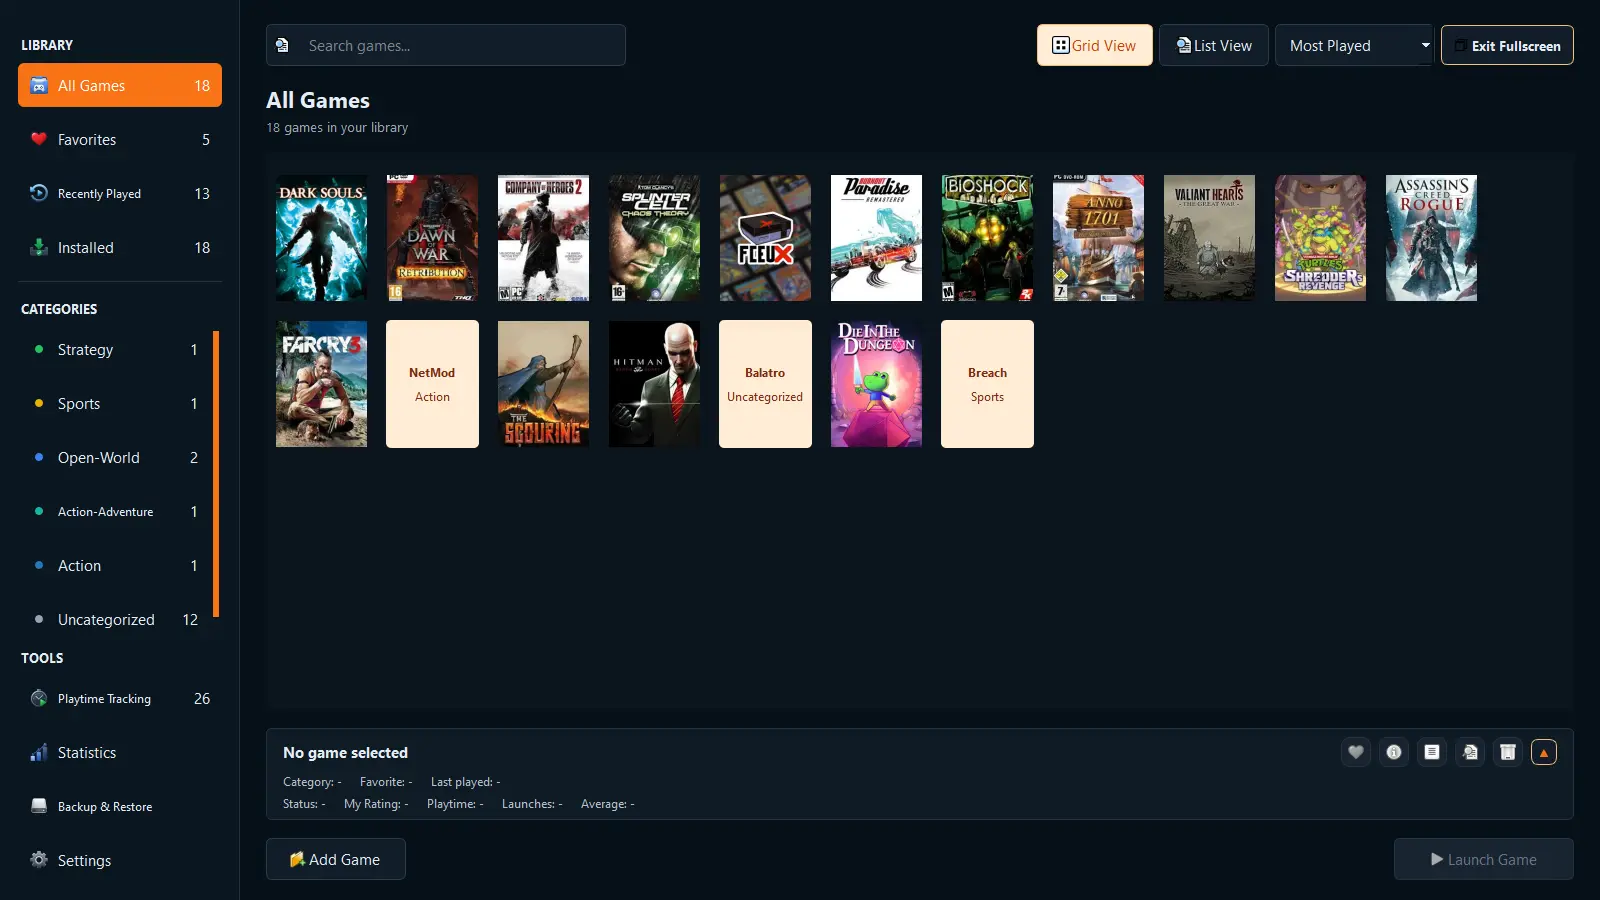Toggle favorite with the grey heart button

pyautogui.click(x=1356, y=752)
